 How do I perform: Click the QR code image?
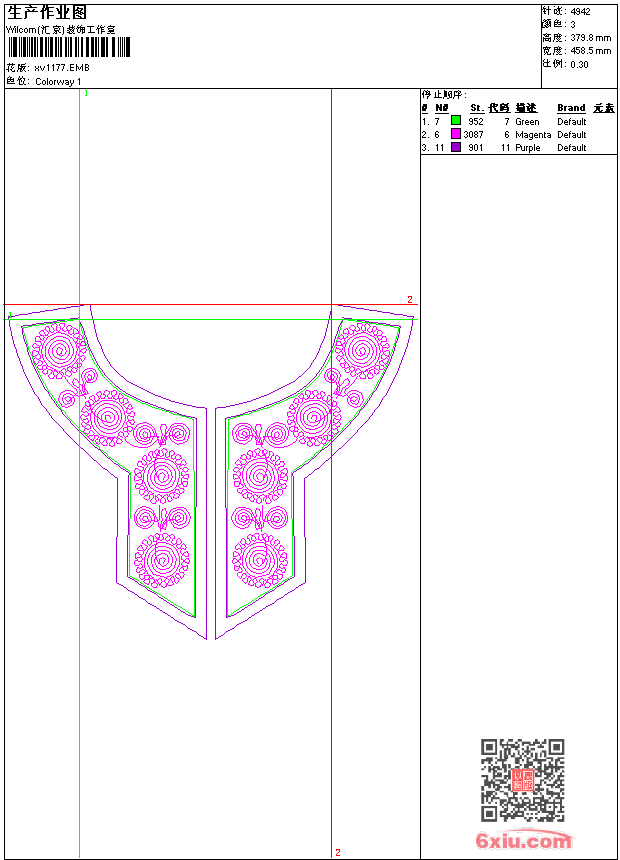coord(522,780)
